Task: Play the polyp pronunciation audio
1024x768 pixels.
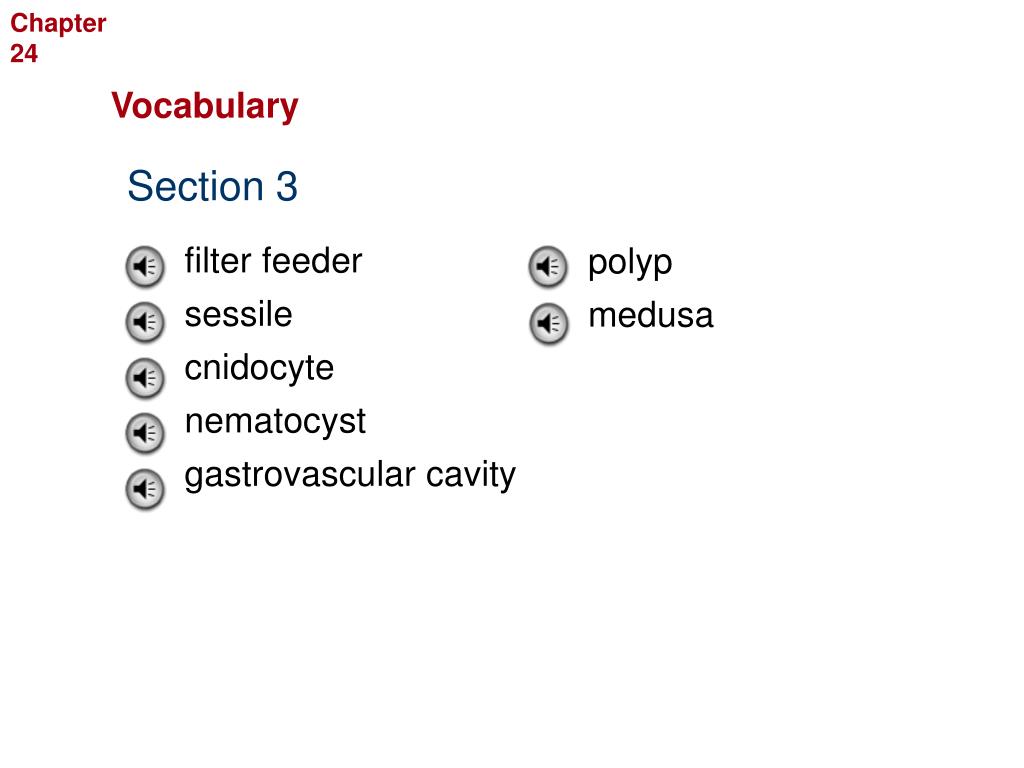Action: pyautogui.click(x=549, y=266)
